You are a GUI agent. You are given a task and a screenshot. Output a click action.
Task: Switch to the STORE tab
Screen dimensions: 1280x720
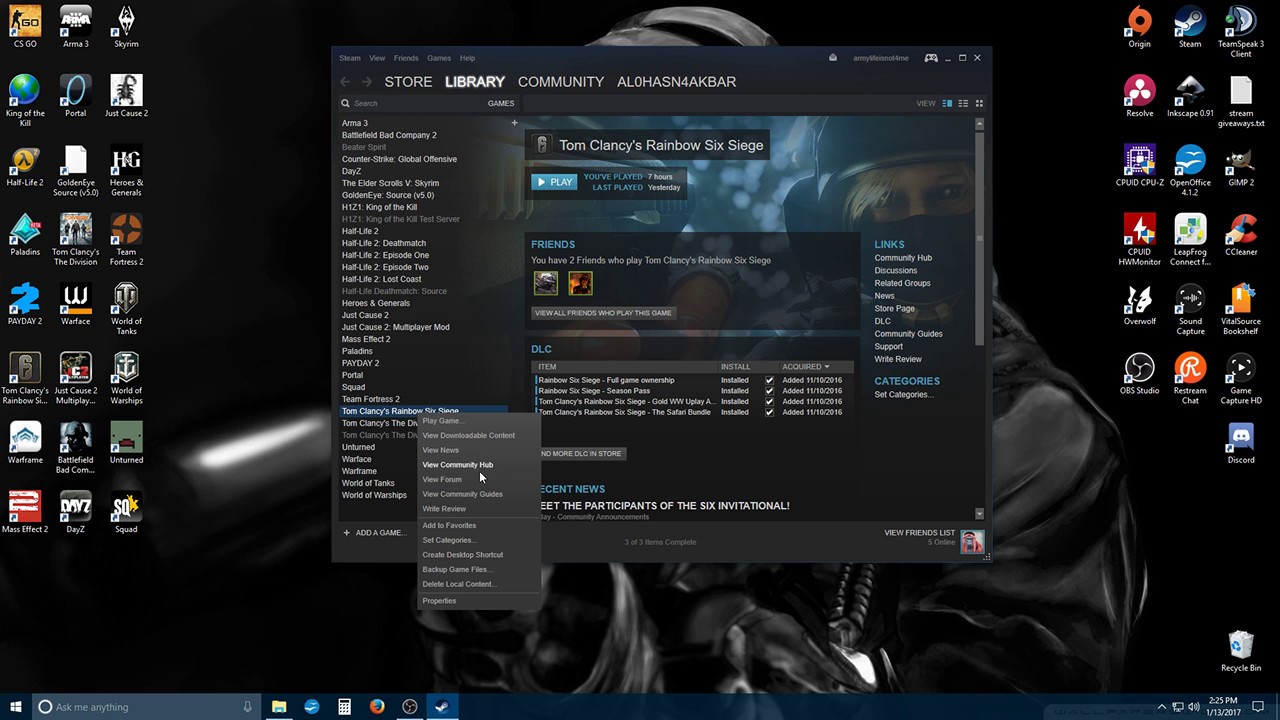pos(408,82)
